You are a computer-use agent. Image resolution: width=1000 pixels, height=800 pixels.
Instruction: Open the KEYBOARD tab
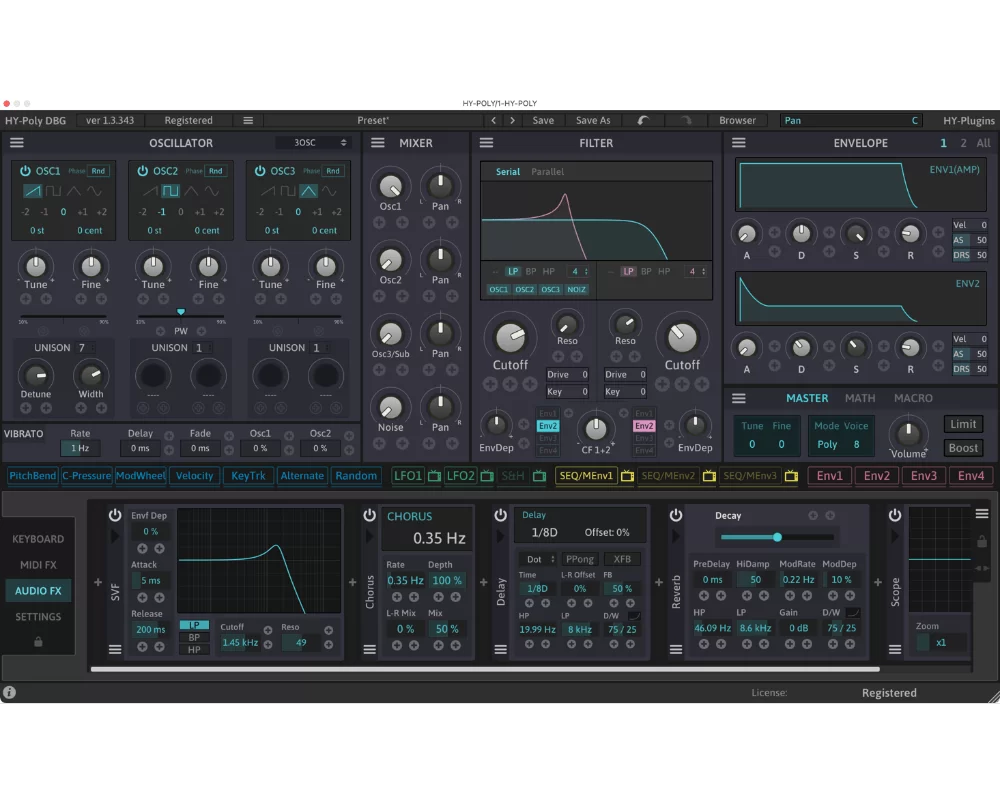(x=38, y=539)
